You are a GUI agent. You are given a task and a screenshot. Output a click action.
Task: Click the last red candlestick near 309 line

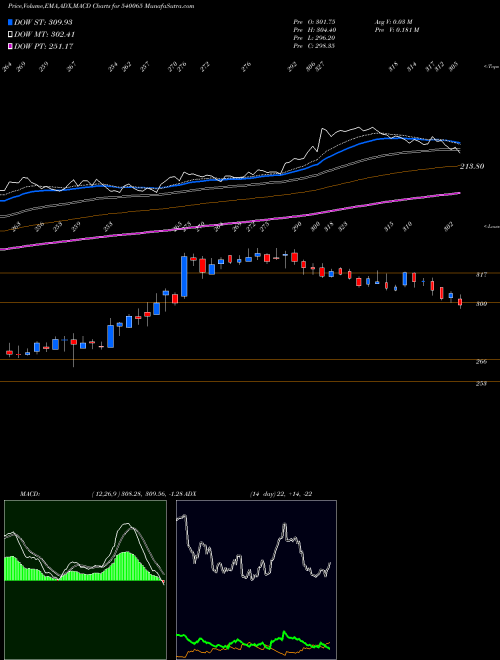[x=460, y=302]
